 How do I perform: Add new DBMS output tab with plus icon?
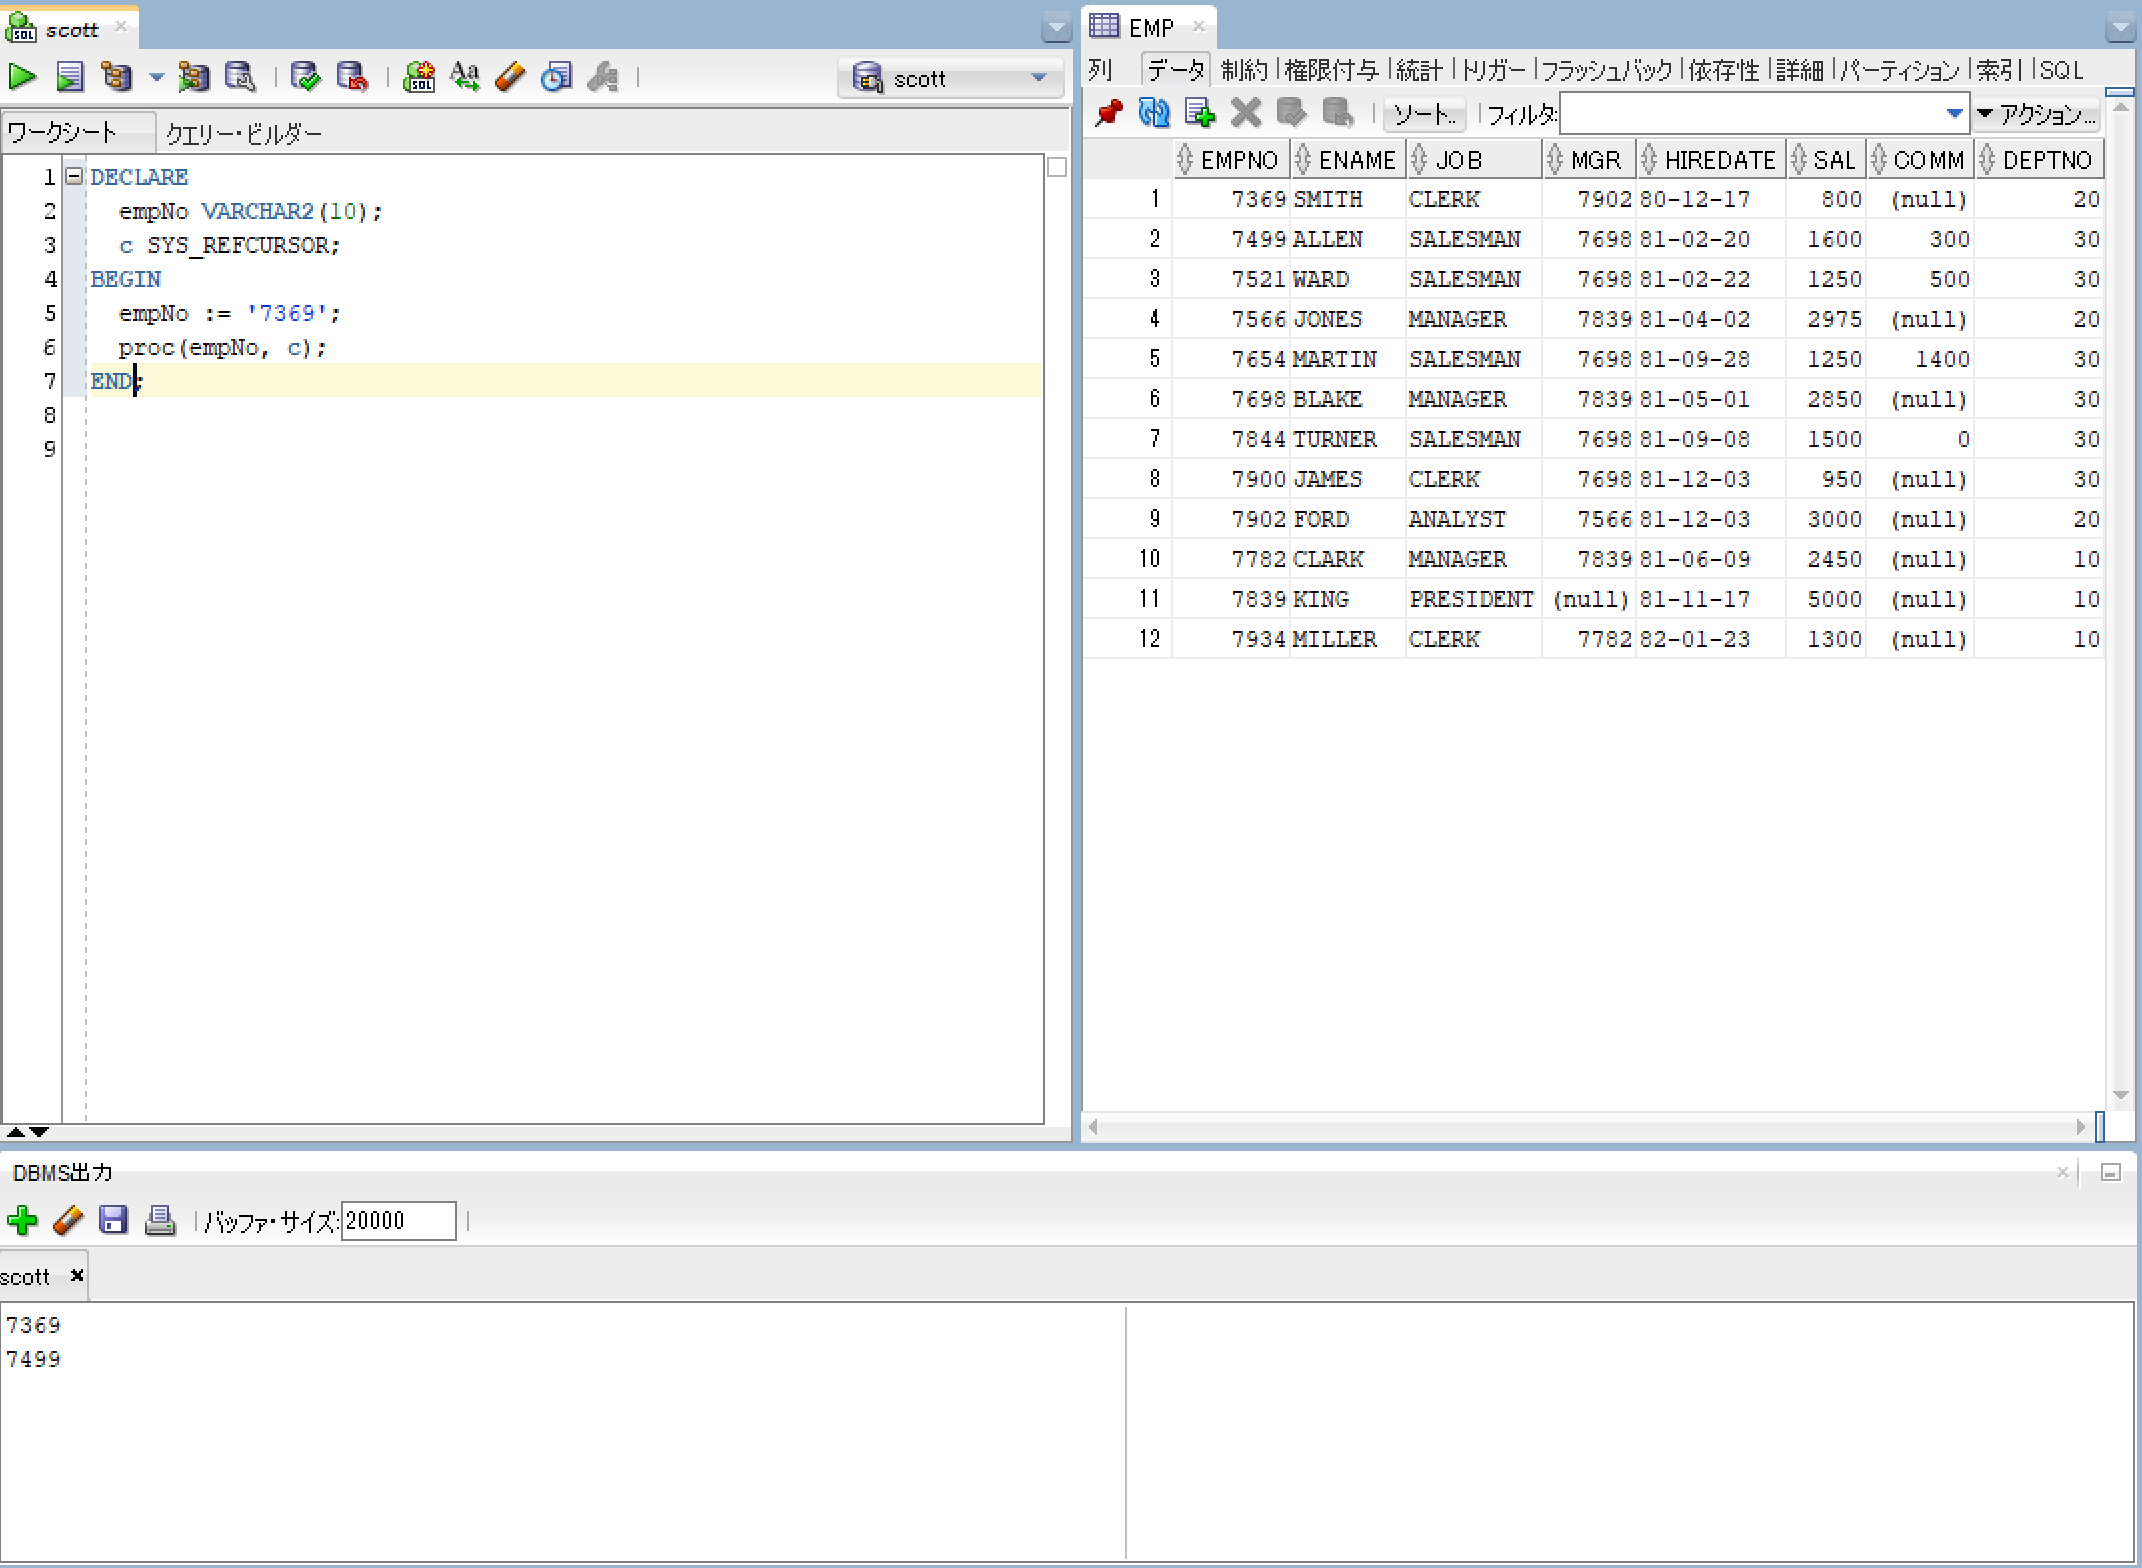pos(23,1220)
